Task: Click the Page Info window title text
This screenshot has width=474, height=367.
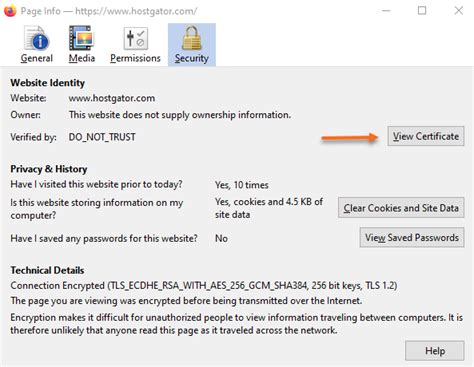Action: click(109, 11)
